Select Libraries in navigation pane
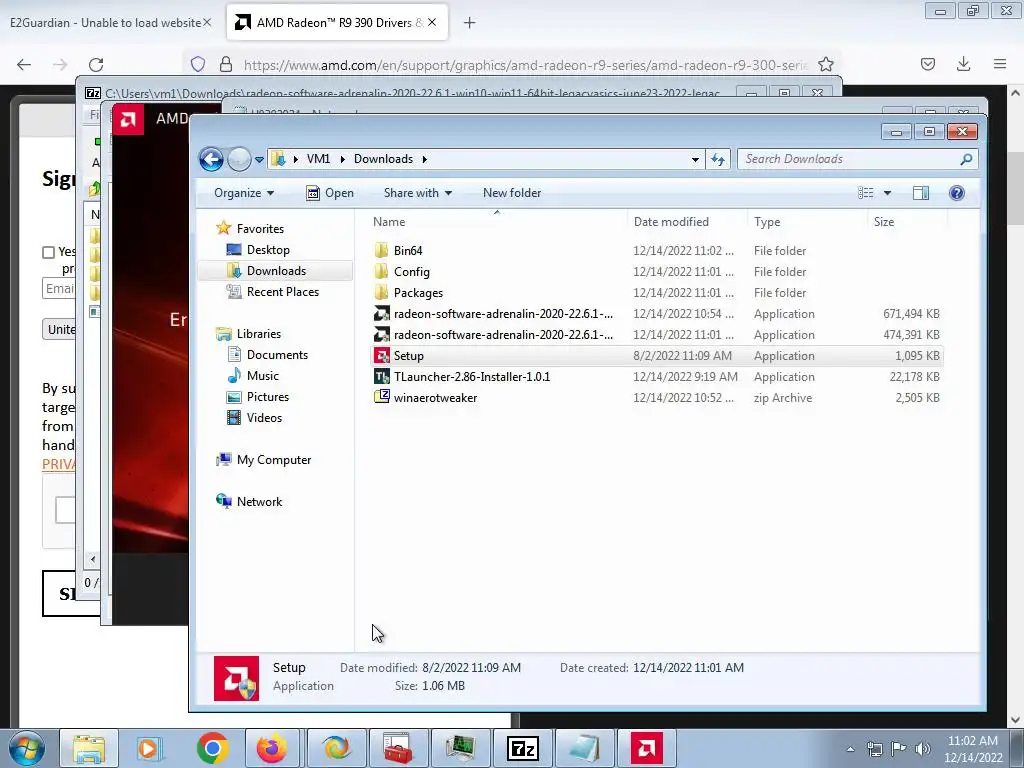 pos(259,334)
